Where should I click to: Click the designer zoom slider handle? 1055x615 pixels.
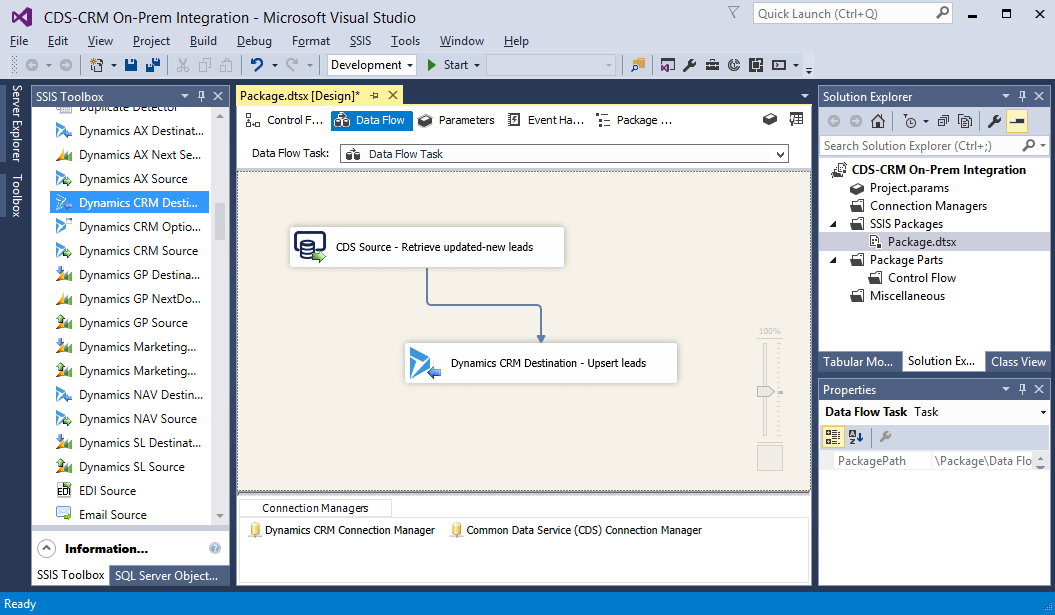point(766,391)
